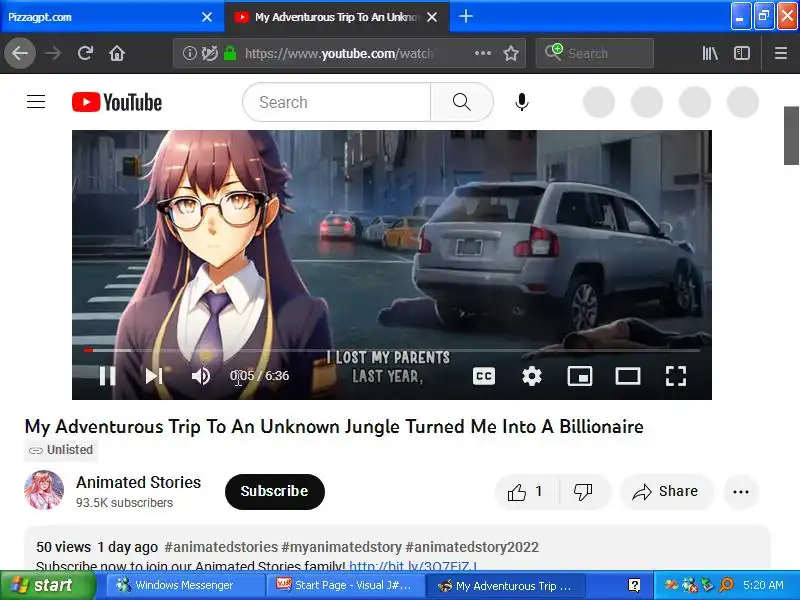Close the YouTube video tab
800x600 pixels.
[x=432, y=17]
